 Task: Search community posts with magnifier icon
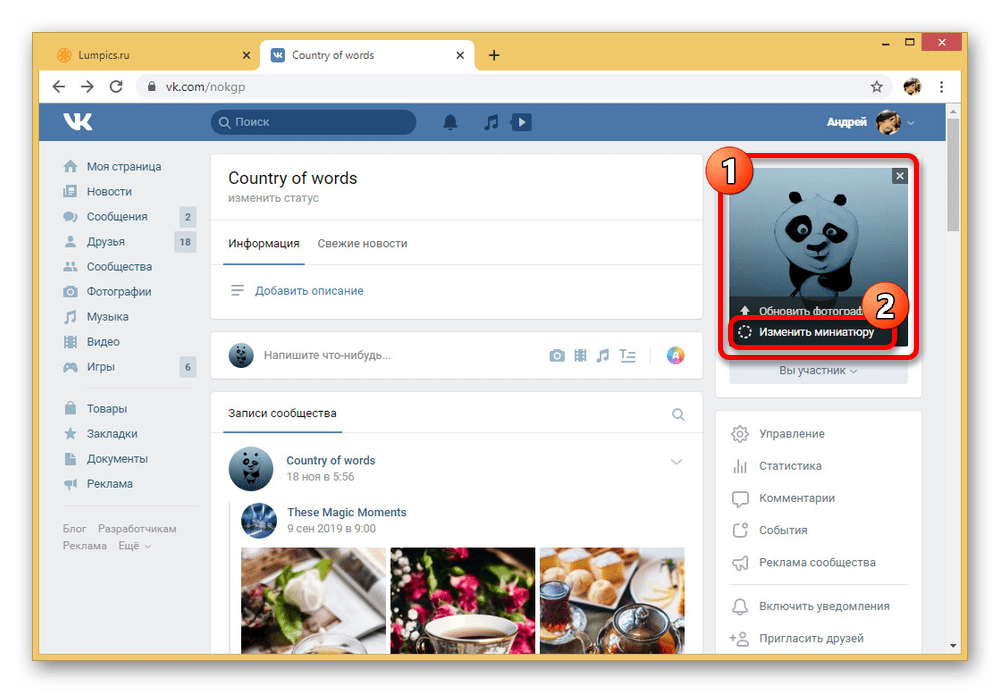point(678,414)
